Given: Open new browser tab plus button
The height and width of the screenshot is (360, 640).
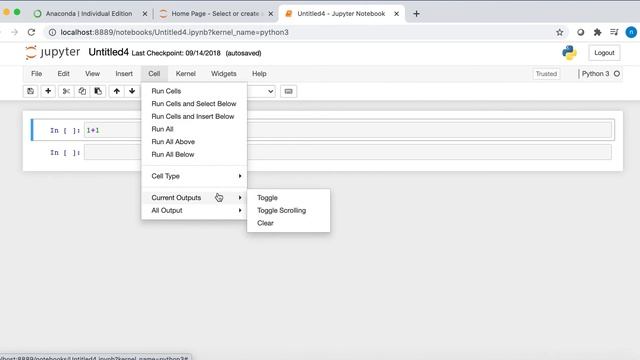Looking at the screenshot, I should coord(416,14).
